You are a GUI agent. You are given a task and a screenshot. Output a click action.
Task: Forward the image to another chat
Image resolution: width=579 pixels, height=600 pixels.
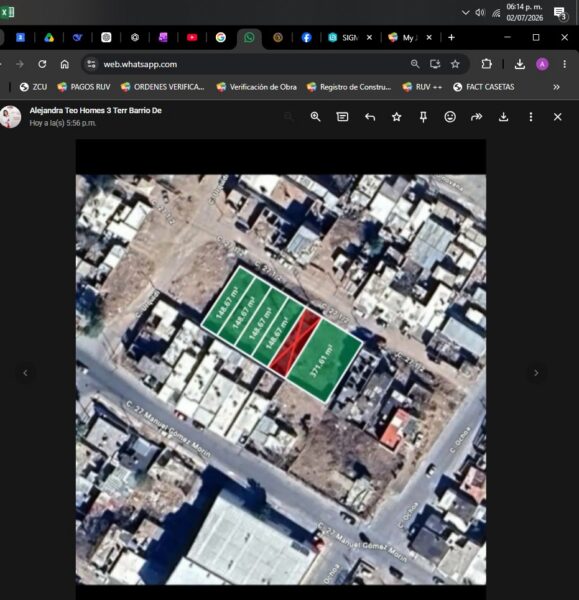coord(476,117)
